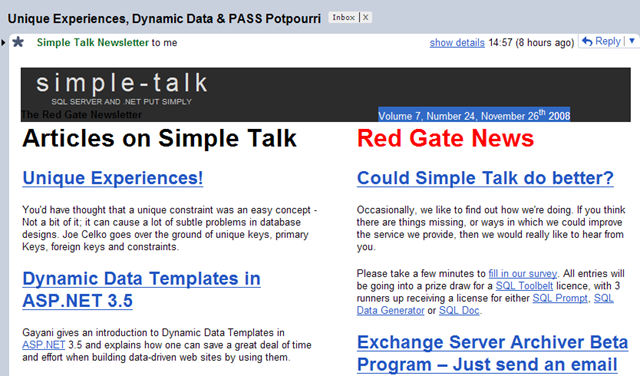Click sender name Simple Talk Newsletter
Screen dimensions: 640x376
pos(93,42)
